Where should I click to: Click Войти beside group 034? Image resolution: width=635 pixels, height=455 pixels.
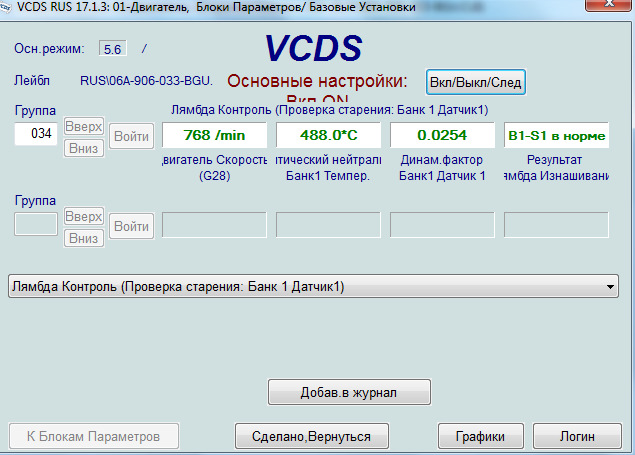click(132, 136)
